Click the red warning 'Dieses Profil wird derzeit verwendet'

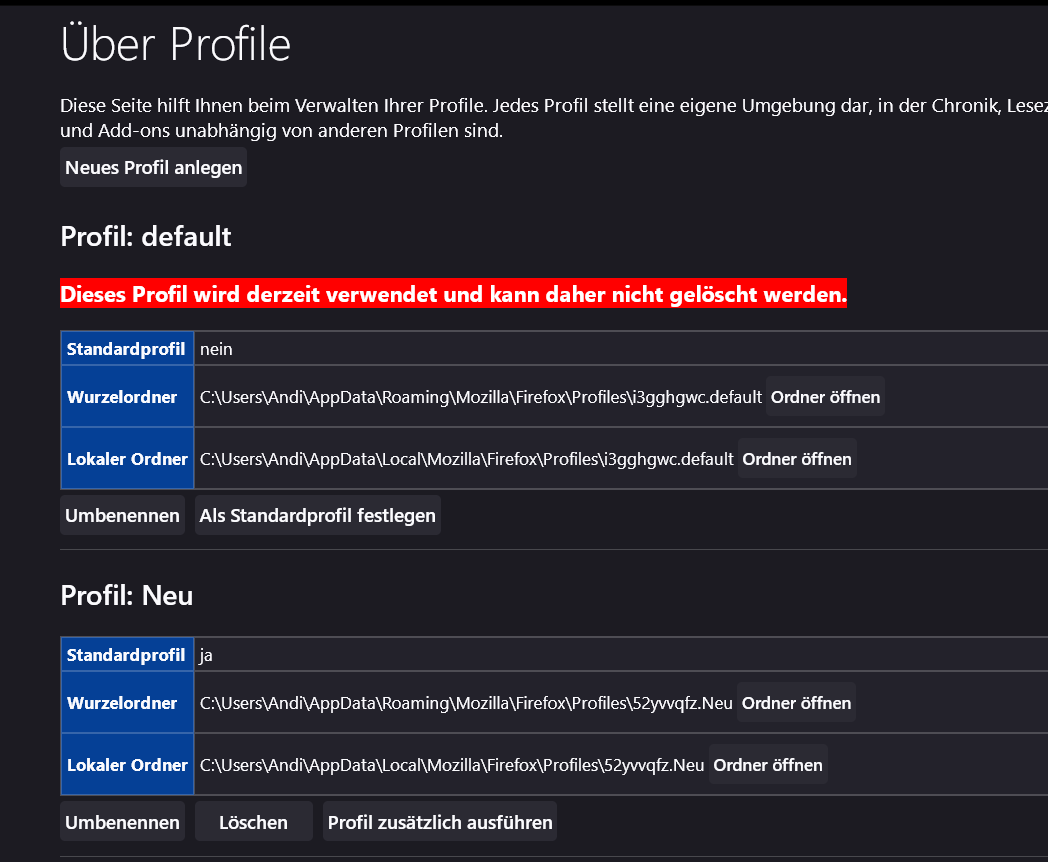click(453, 294)
